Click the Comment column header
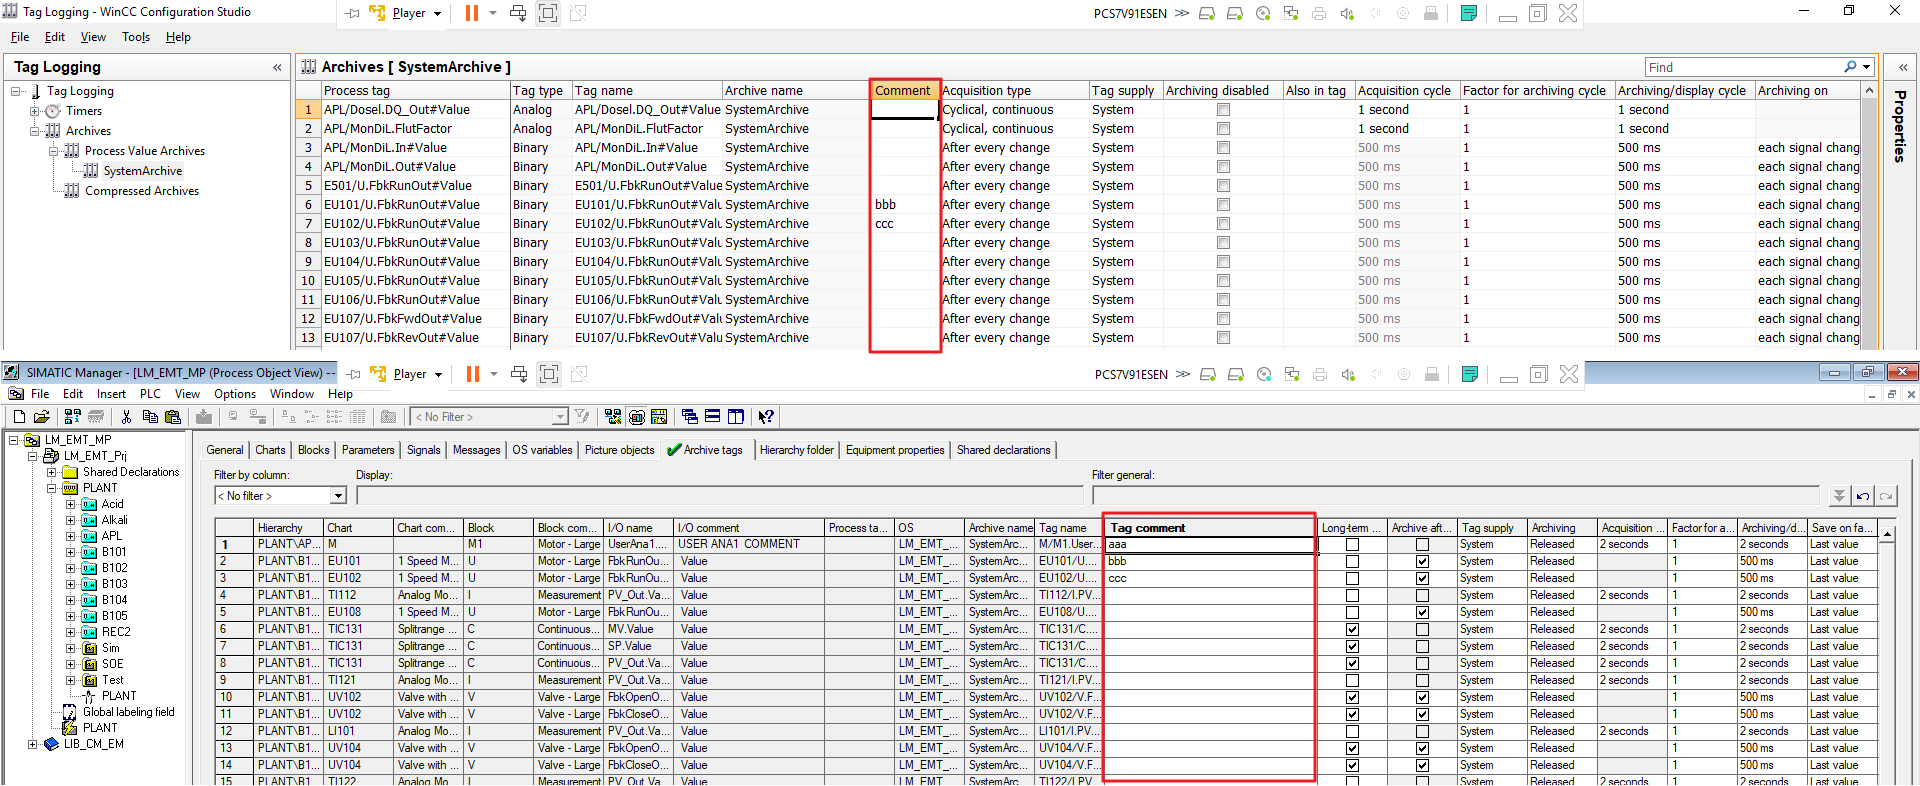Viewport: 1920px width, 786px height. [903, 90]
